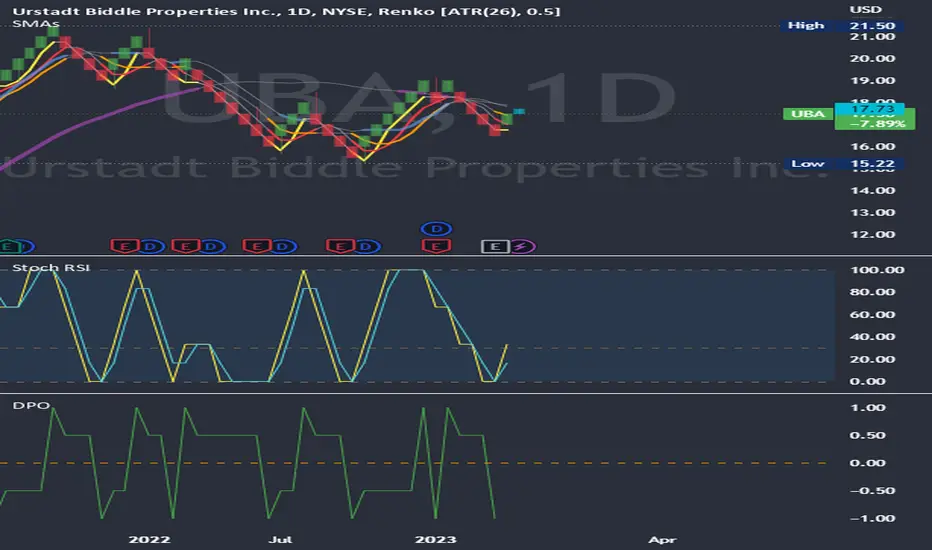Open the only blue D dividend marker between the Jul and 2023 labels

366,246
